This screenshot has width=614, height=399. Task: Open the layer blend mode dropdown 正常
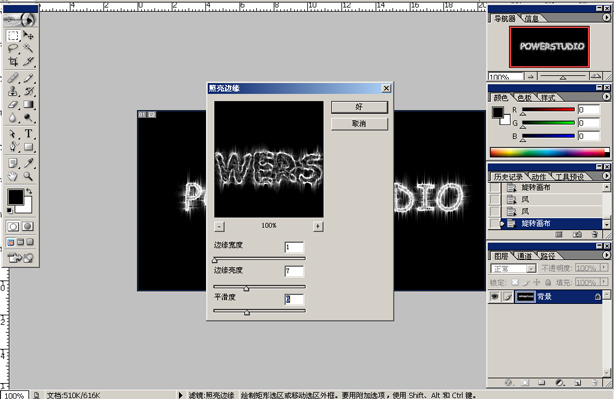513,269
